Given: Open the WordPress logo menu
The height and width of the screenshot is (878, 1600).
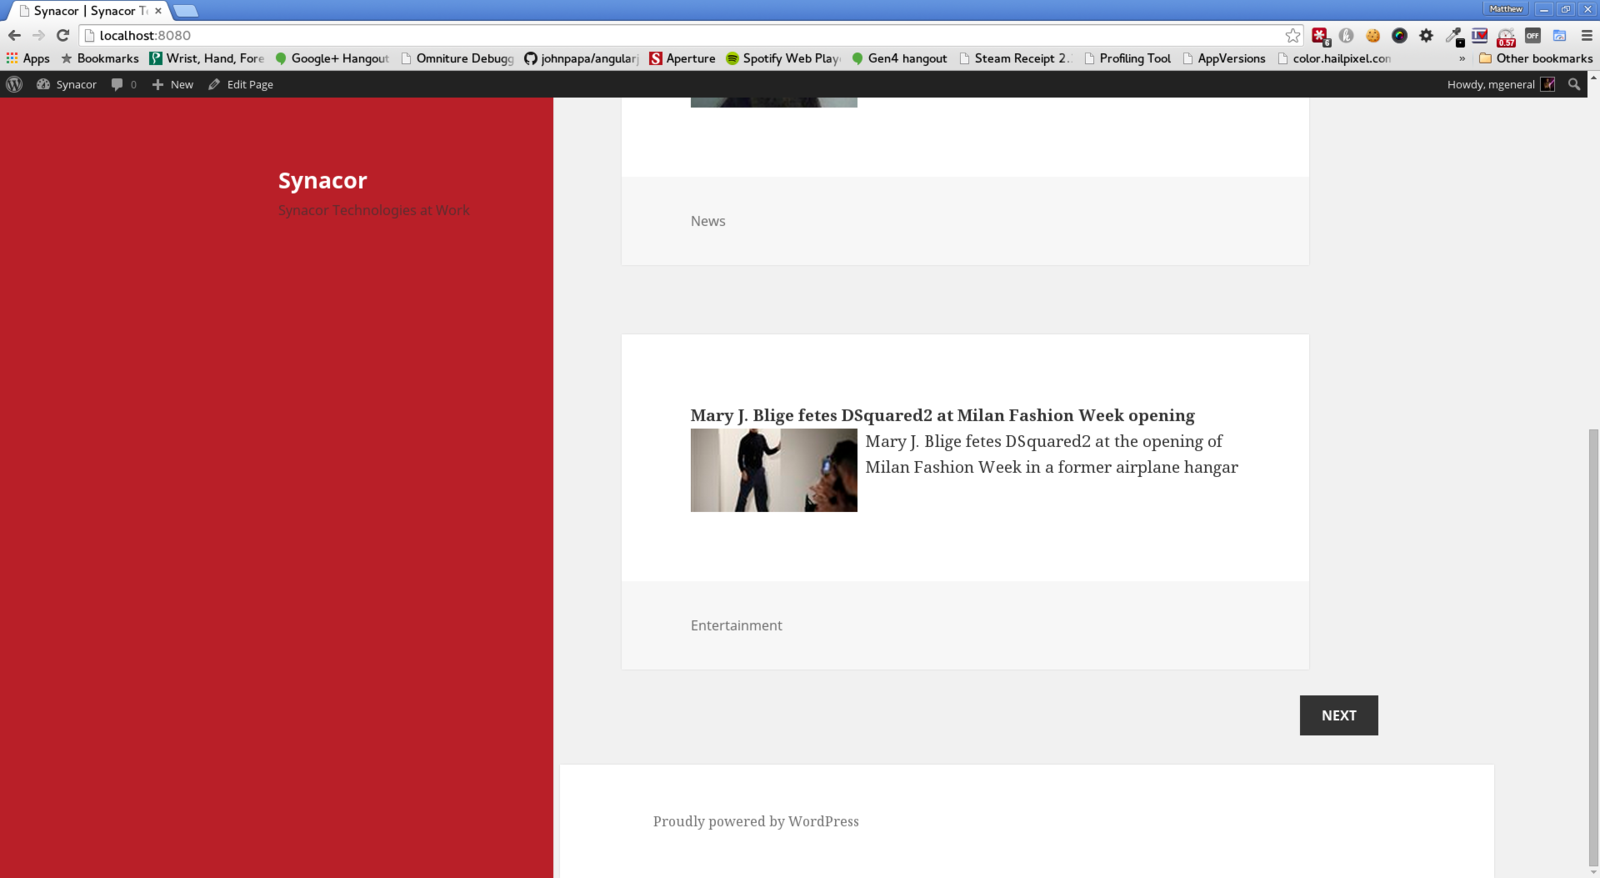Looking at the screenshot, I should tap(14, 84).
